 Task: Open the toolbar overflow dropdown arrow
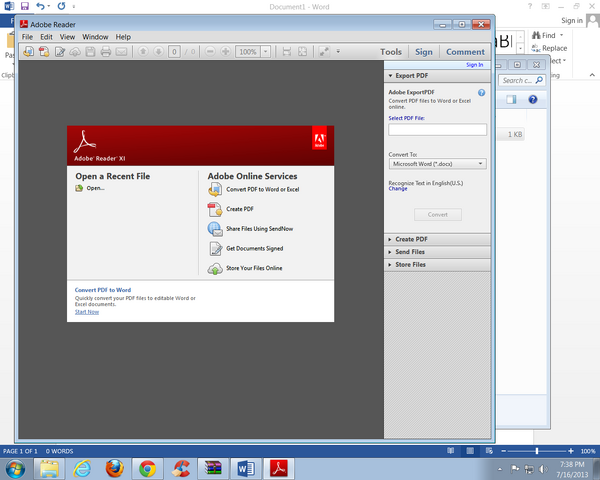[x=338, y=51]
